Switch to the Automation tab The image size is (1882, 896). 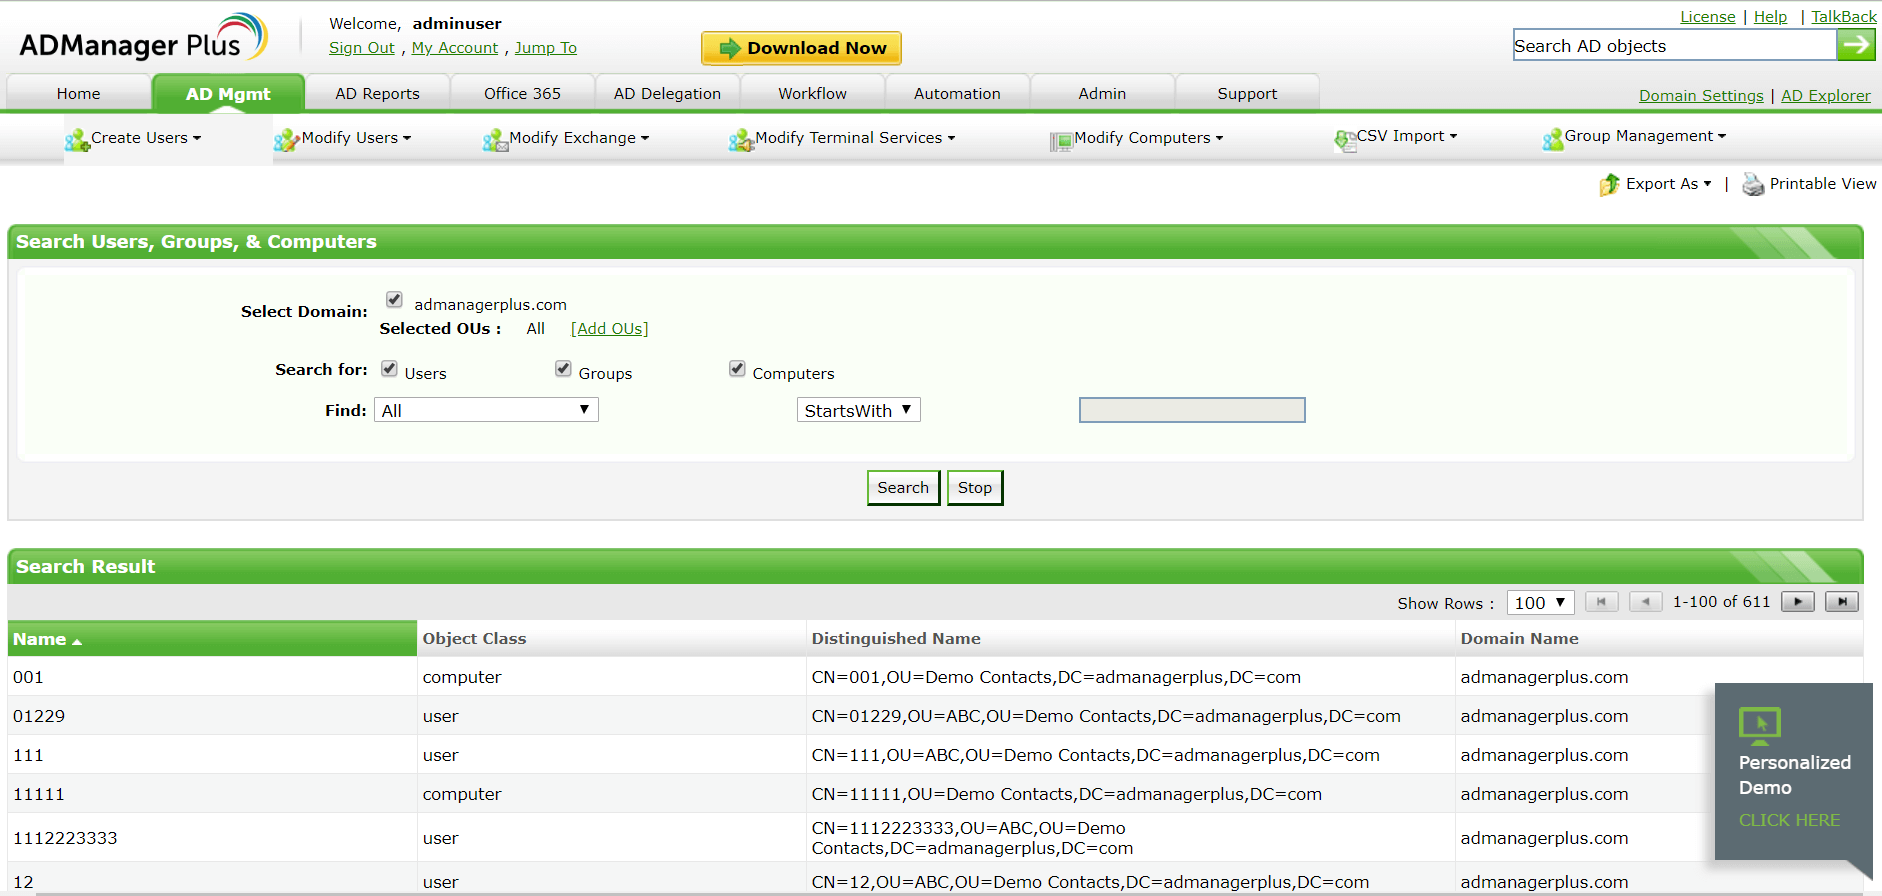click(958, 93)
